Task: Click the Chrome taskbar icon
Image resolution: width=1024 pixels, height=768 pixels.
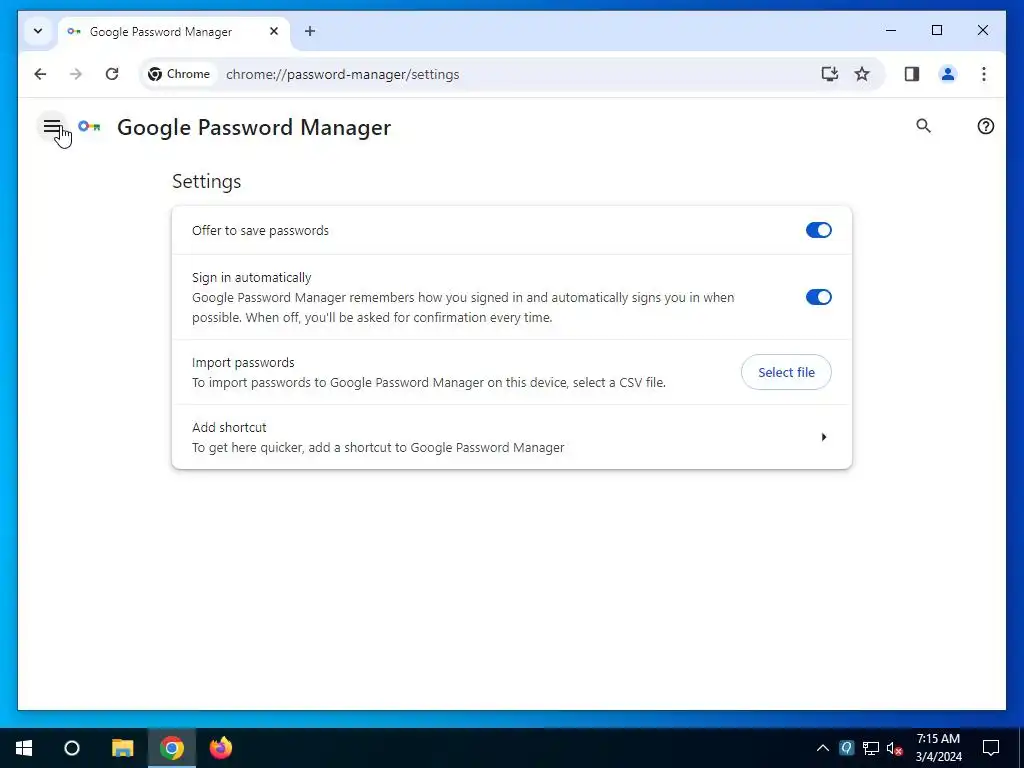Action: click(x=172, y=748)
